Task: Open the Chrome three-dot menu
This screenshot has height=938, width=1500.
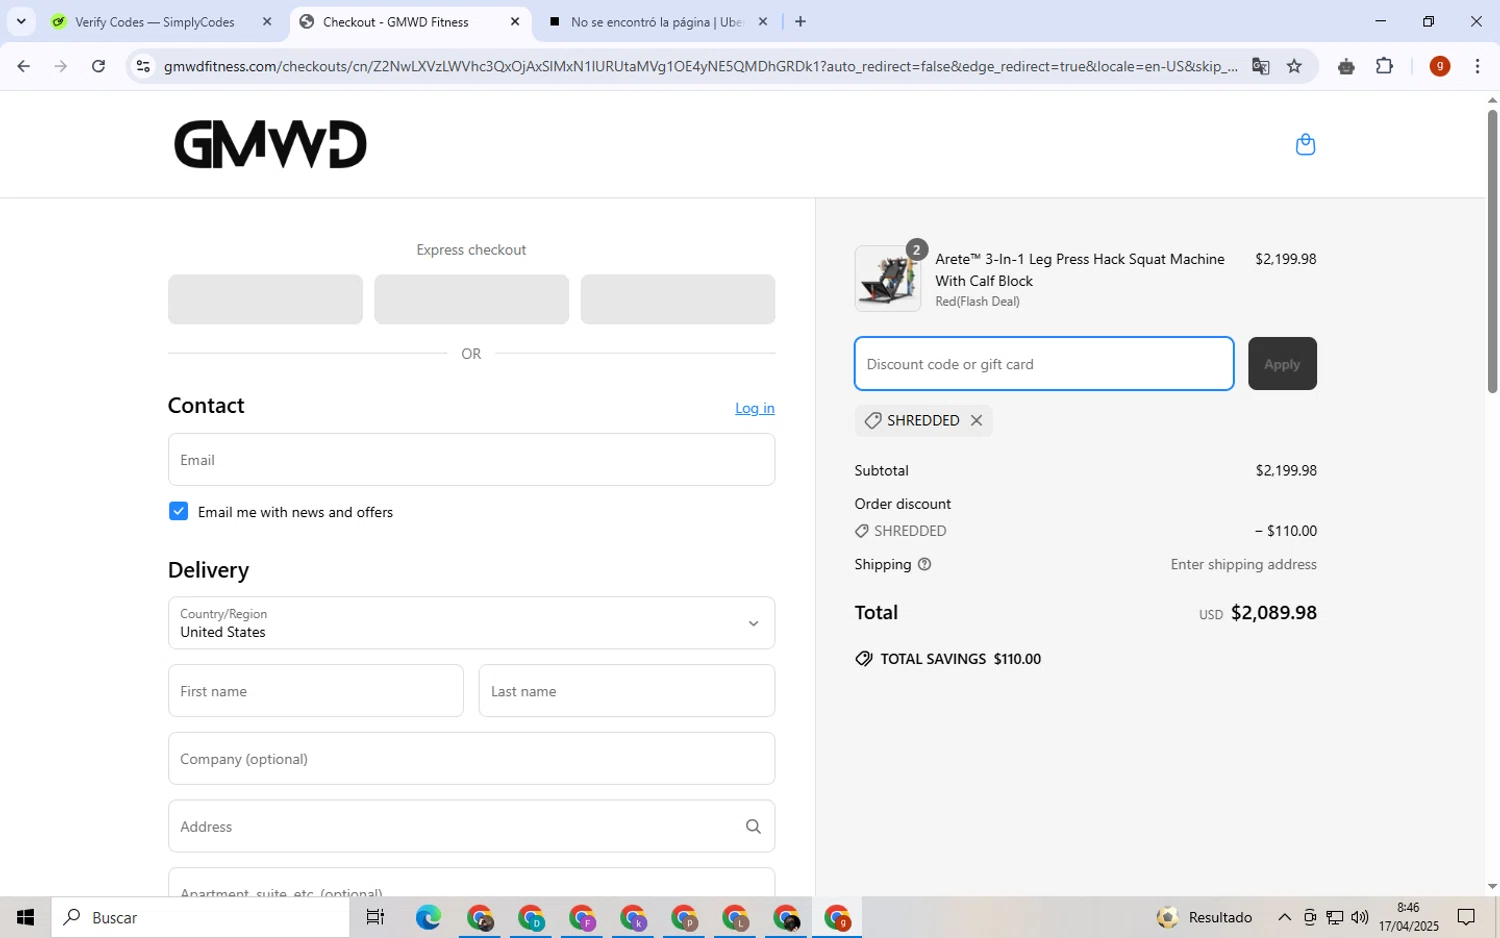Action: [1477, 66]
